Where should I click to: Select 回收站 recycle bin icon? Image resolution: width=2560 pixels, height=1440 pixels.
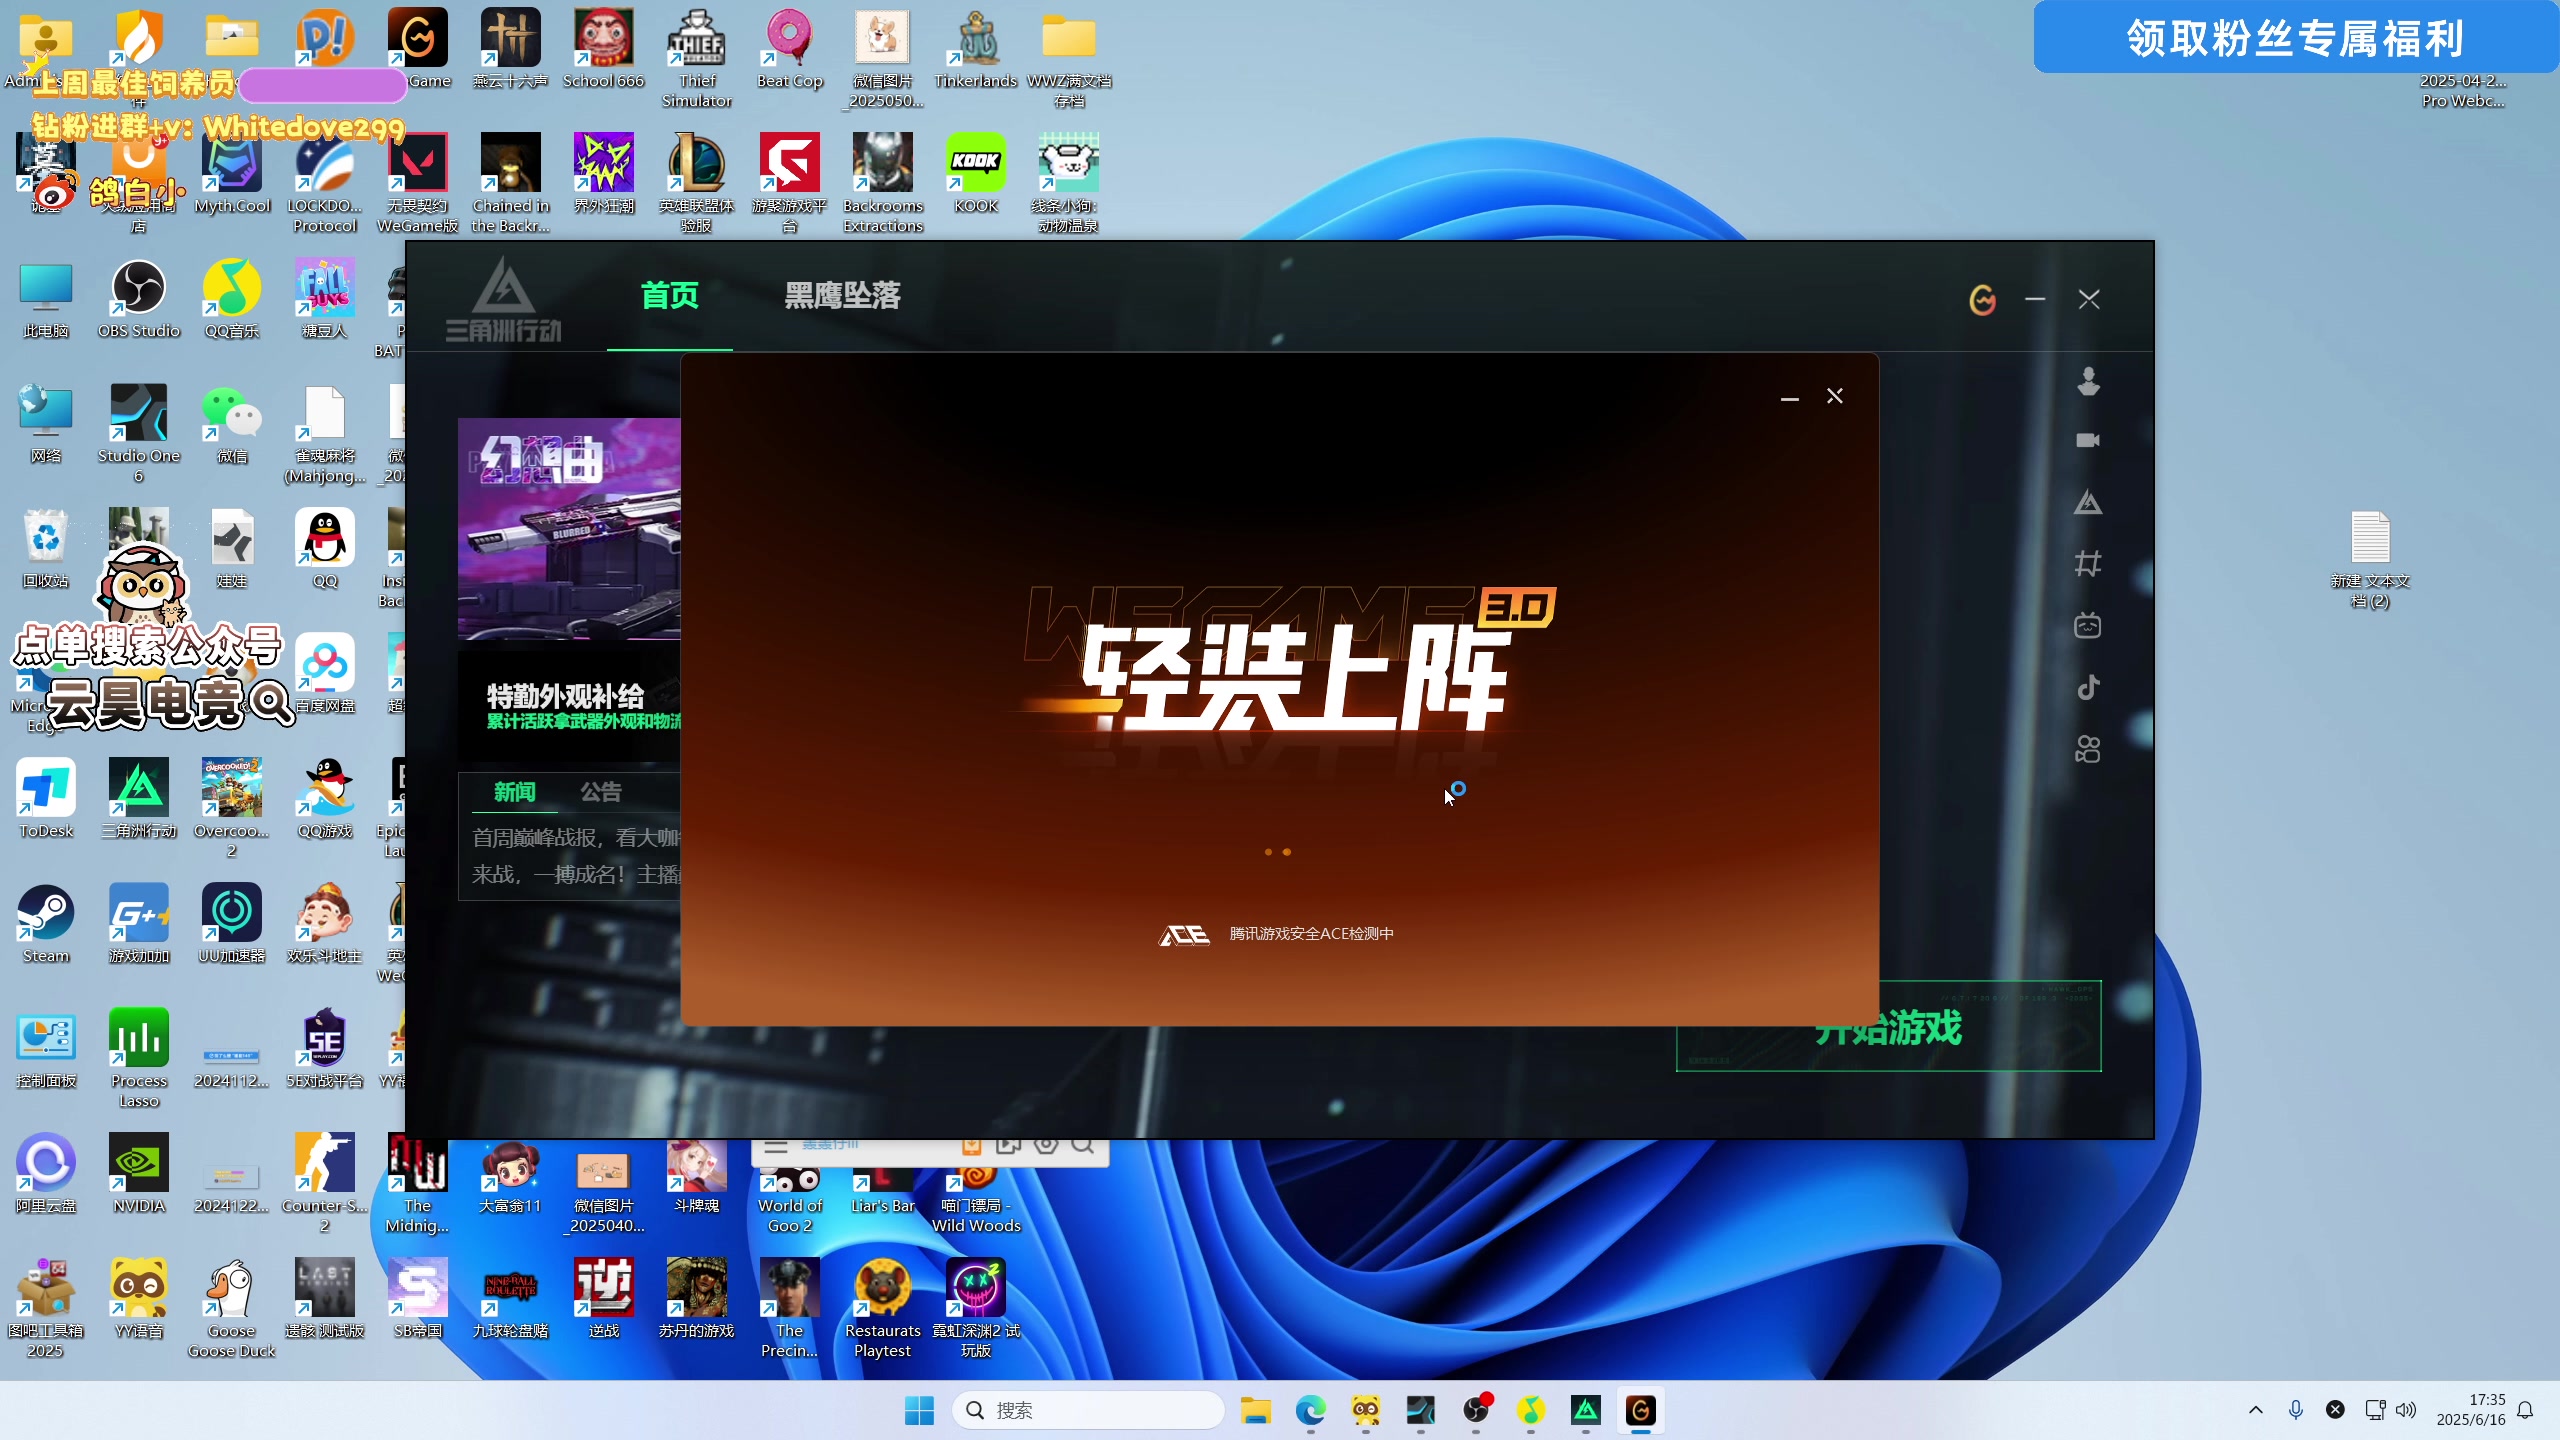(x=46, y=549)
